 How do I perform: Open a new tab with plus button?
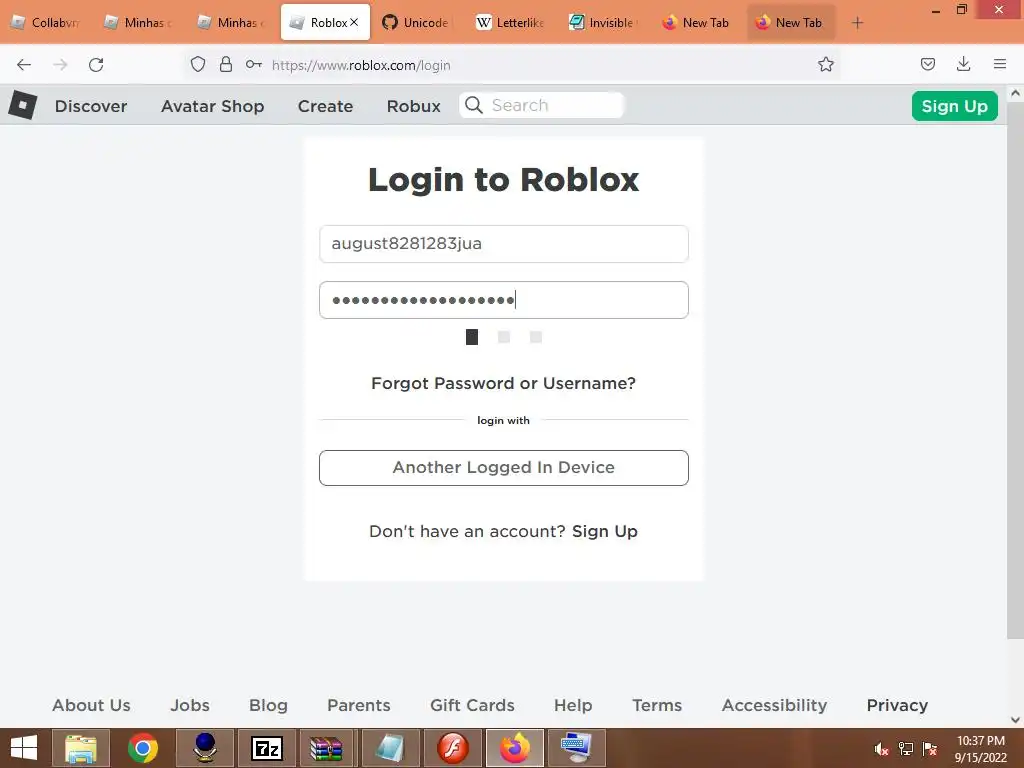click(x=857, y=23)
